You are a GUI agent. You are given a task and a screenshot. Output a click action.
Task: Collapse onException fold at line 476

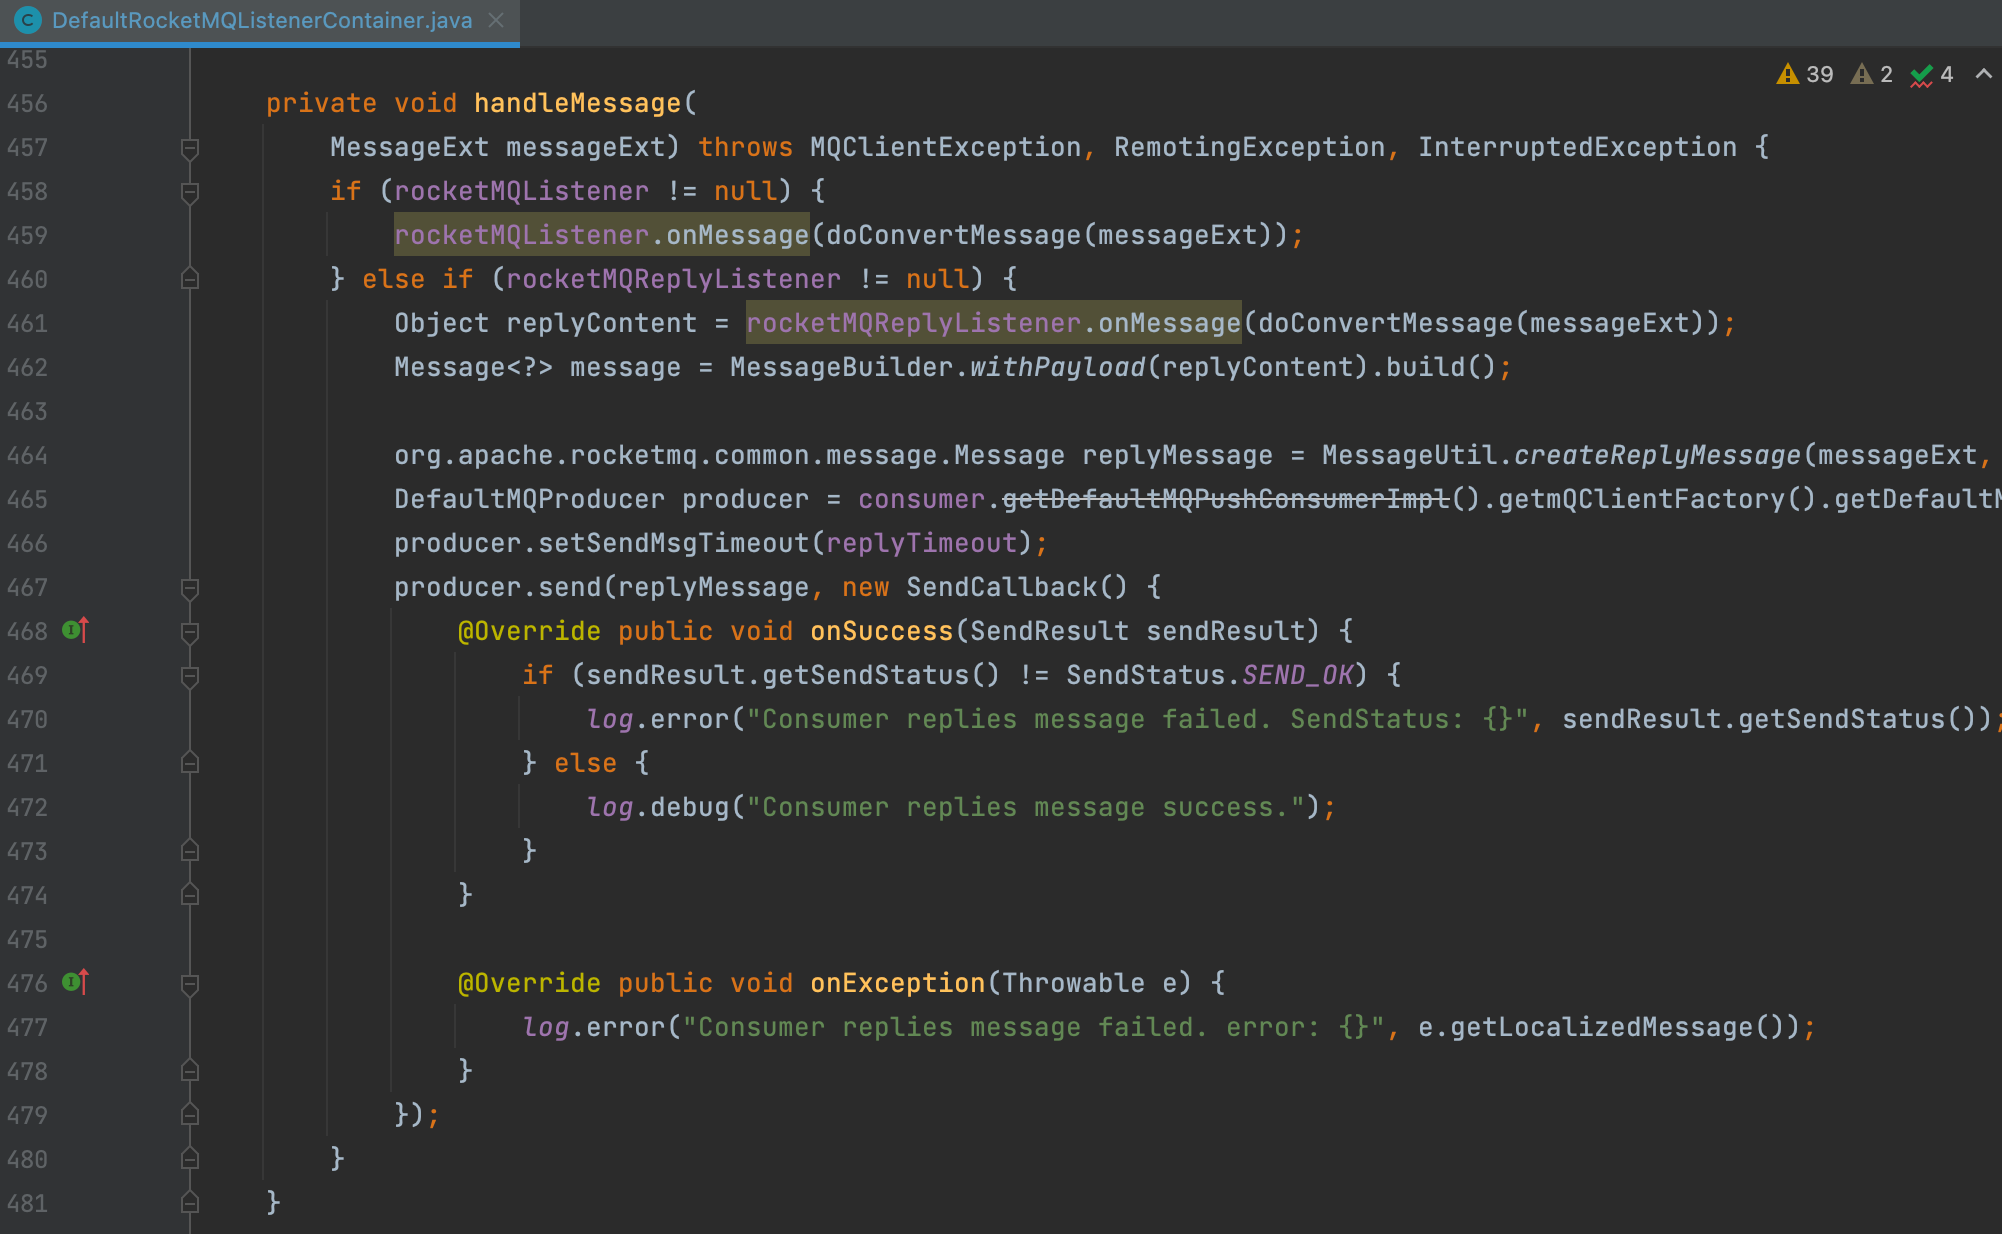190,984
